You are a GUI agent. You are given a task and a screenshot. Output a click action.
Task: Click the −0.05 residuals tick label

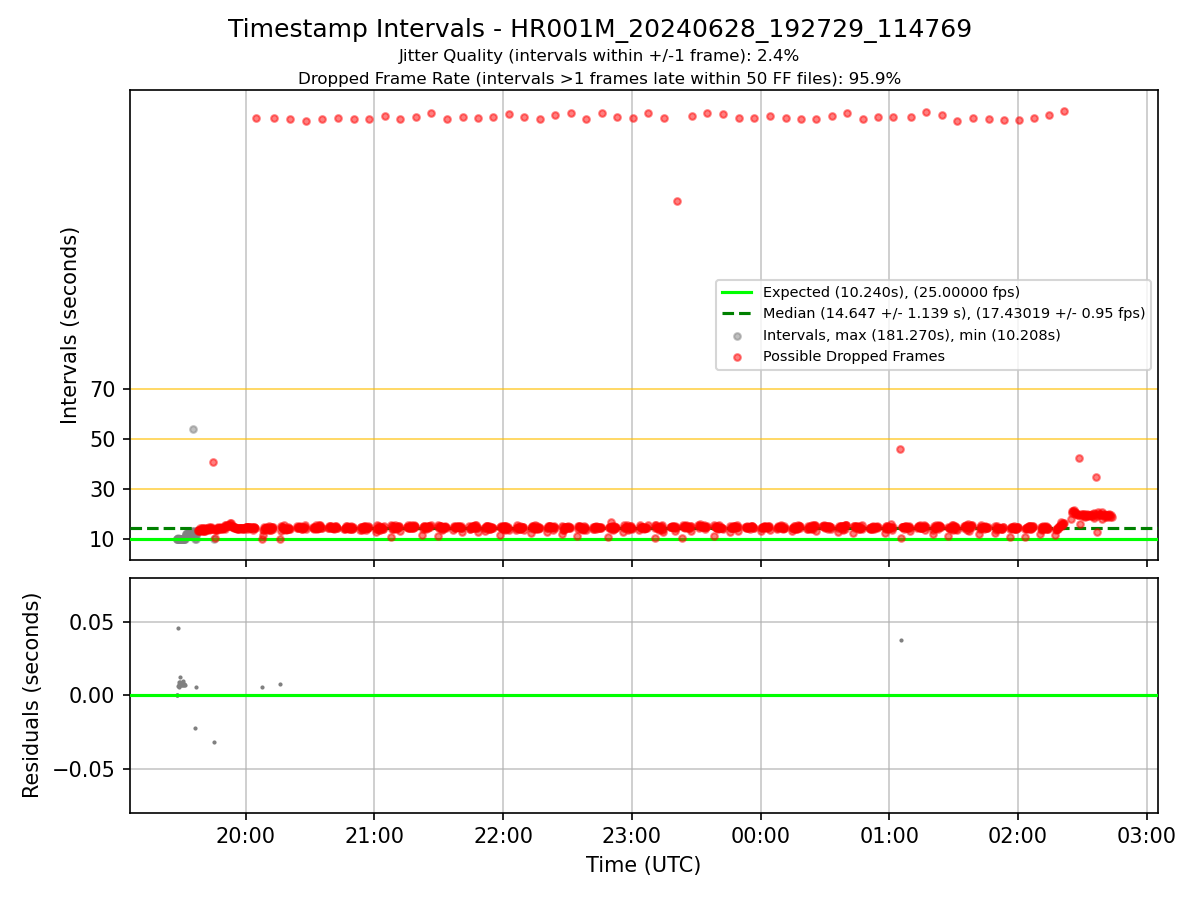pos(89,769)
